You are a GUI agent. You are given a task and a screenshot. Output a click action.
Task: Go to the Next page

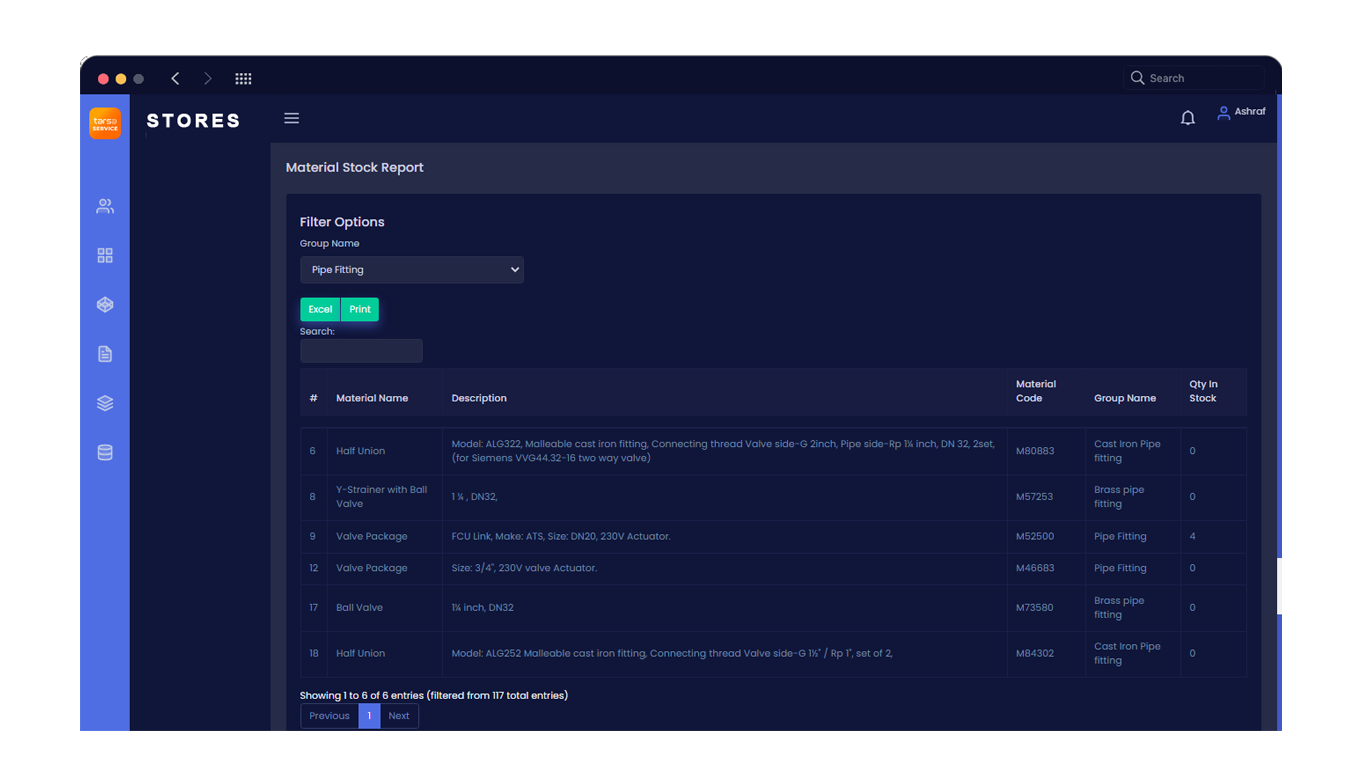(399, 716)
